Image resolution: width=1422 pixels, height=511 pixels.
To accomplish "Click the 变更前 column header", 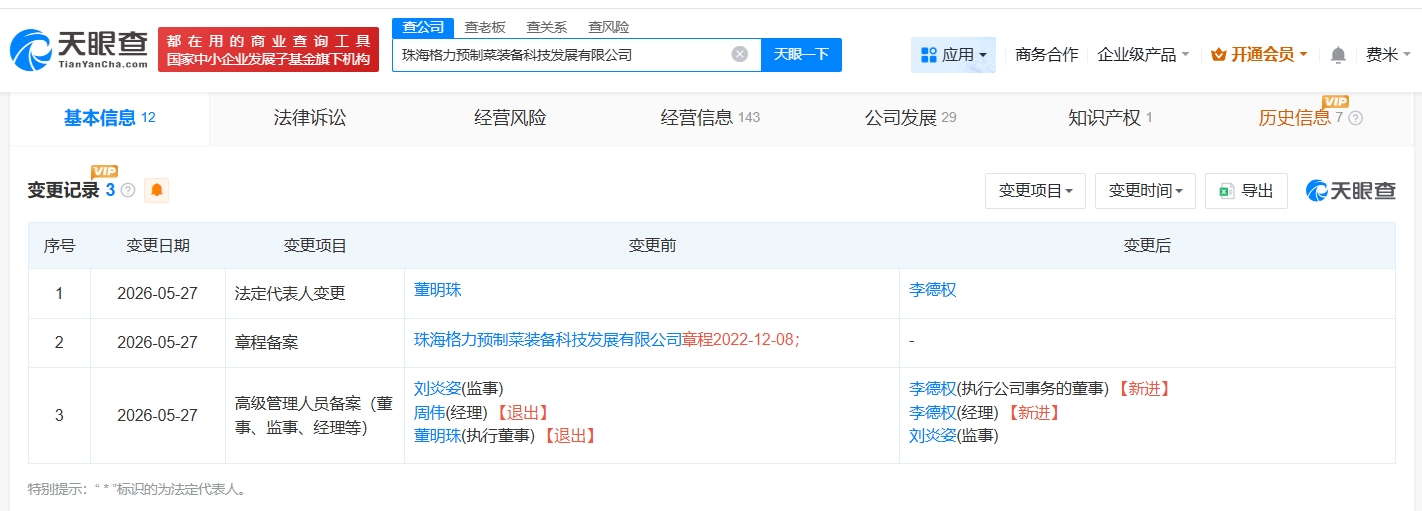I will coord(652,246).
